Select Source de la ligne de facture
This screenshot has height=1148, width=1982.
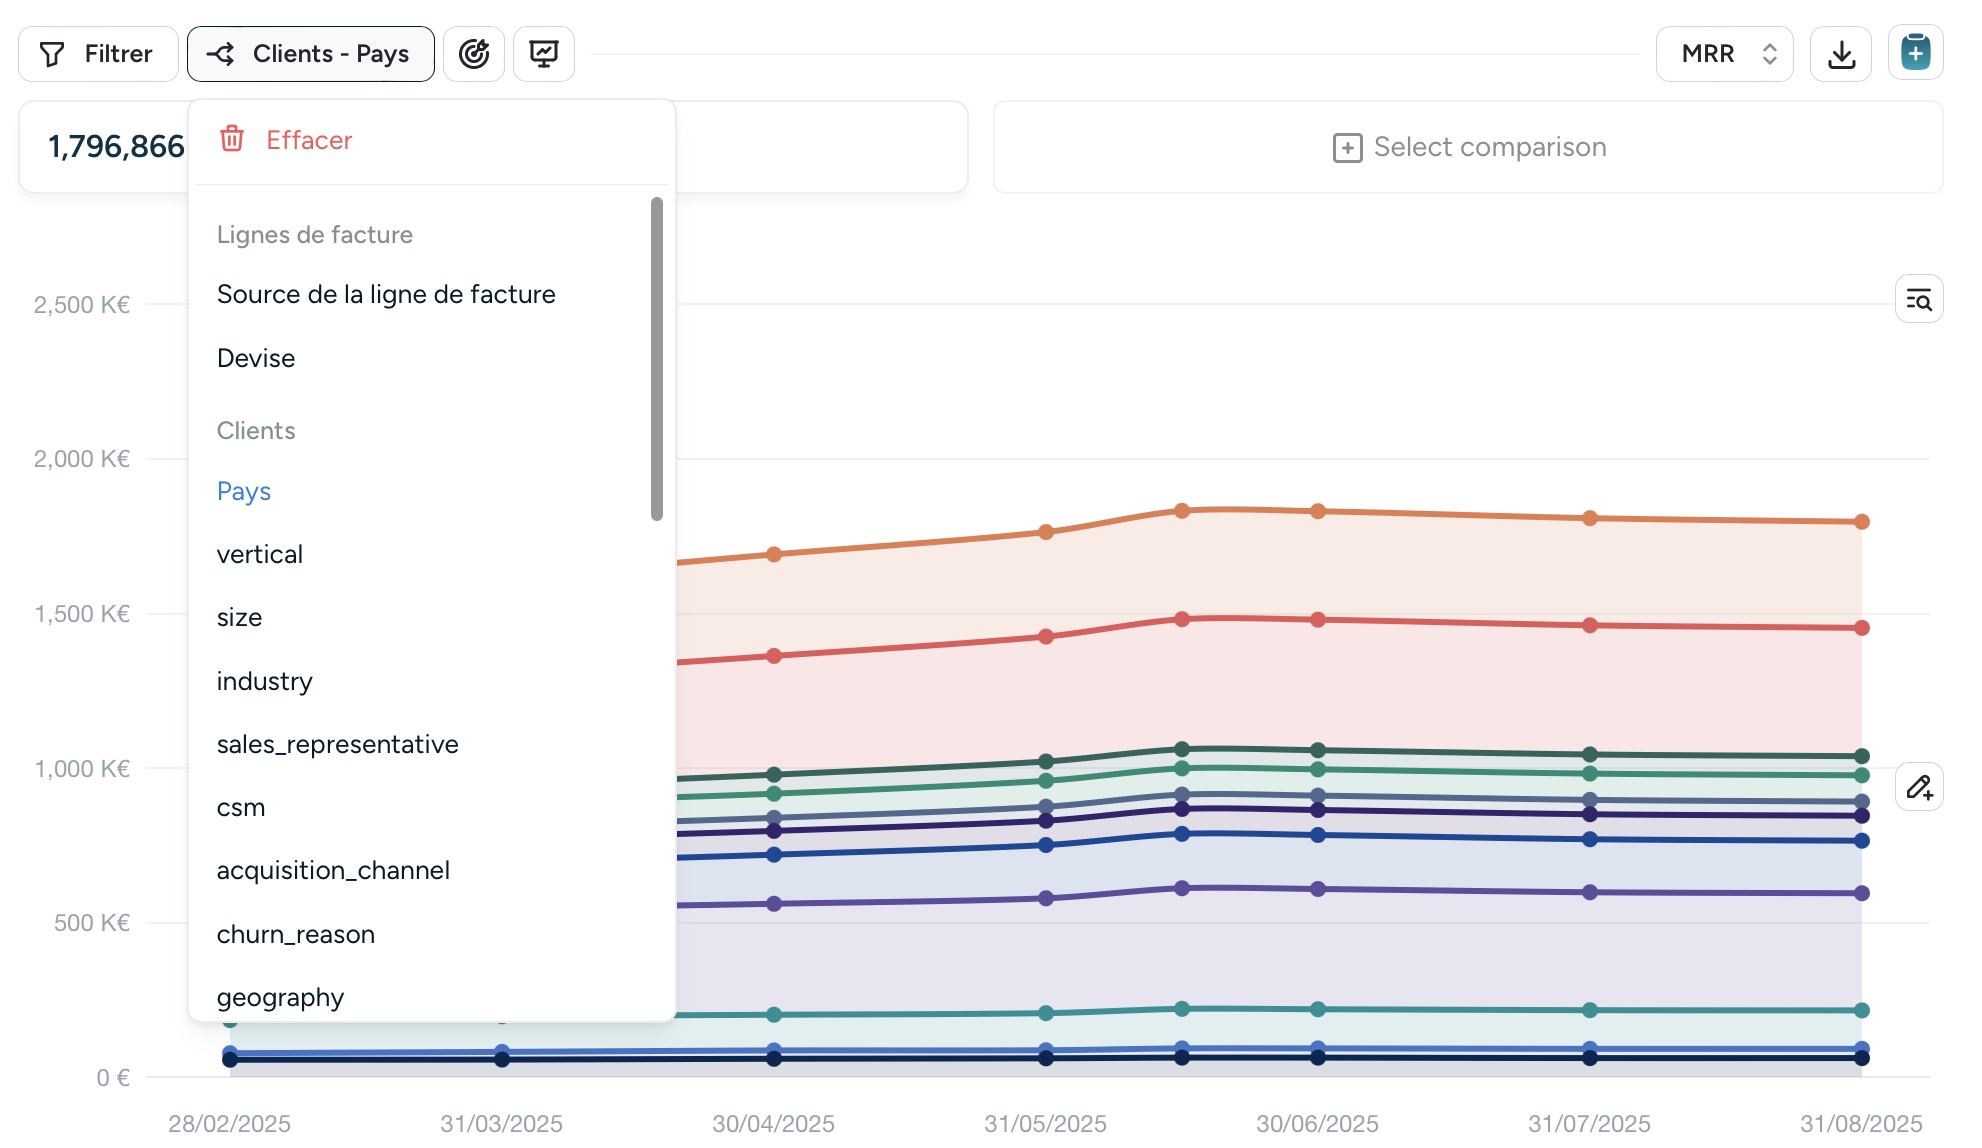coord(385,294)
